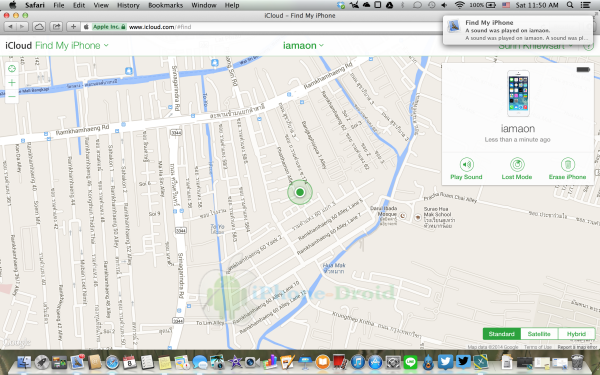
Task: Open the iamaon devices dropdown
Action: pyautogui.click(x=303, y=46)
